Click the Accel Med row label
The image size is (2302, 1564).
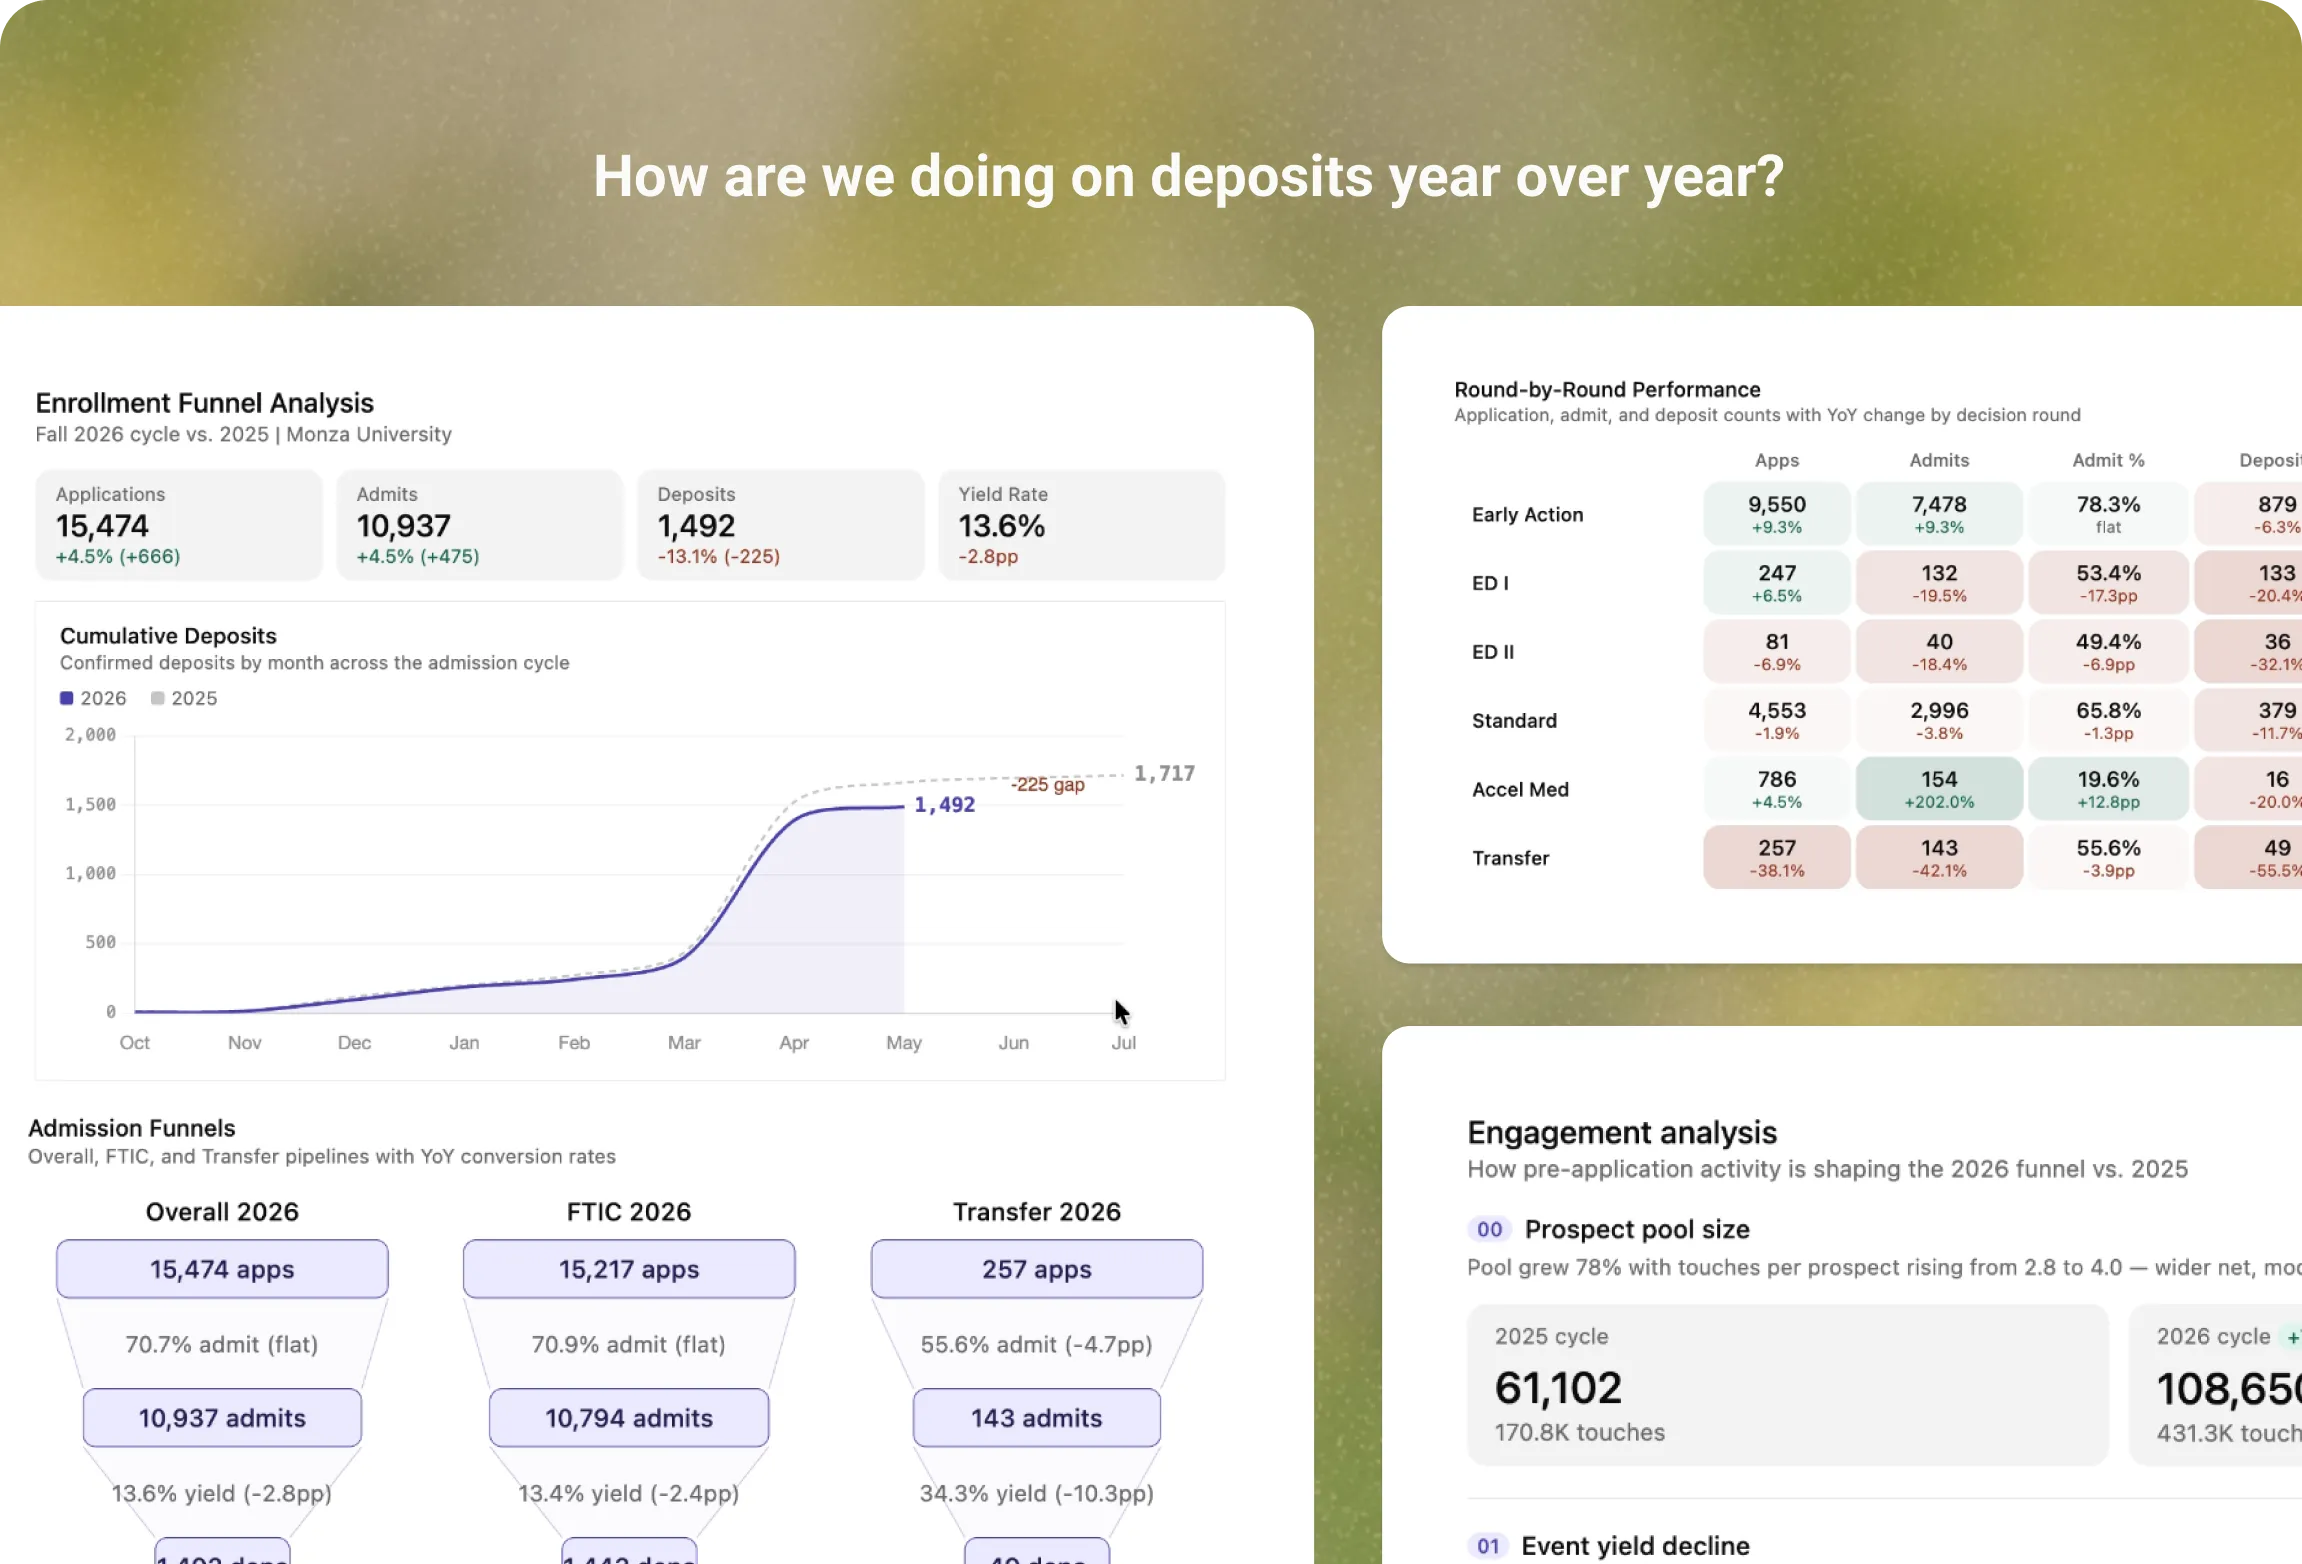click(x=1520, y=790)
